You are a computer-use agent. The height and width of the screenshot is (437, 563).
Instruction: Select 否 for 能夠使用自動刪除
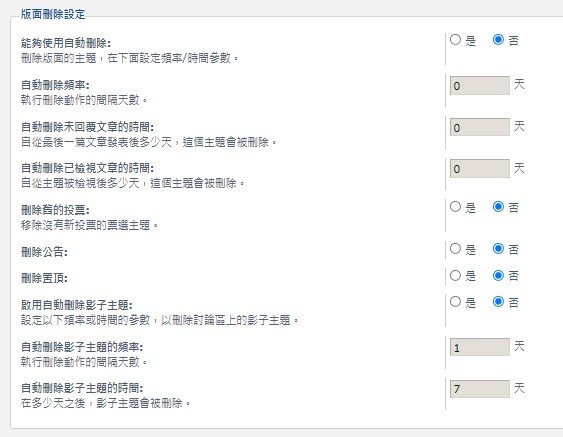pos(498,39)
